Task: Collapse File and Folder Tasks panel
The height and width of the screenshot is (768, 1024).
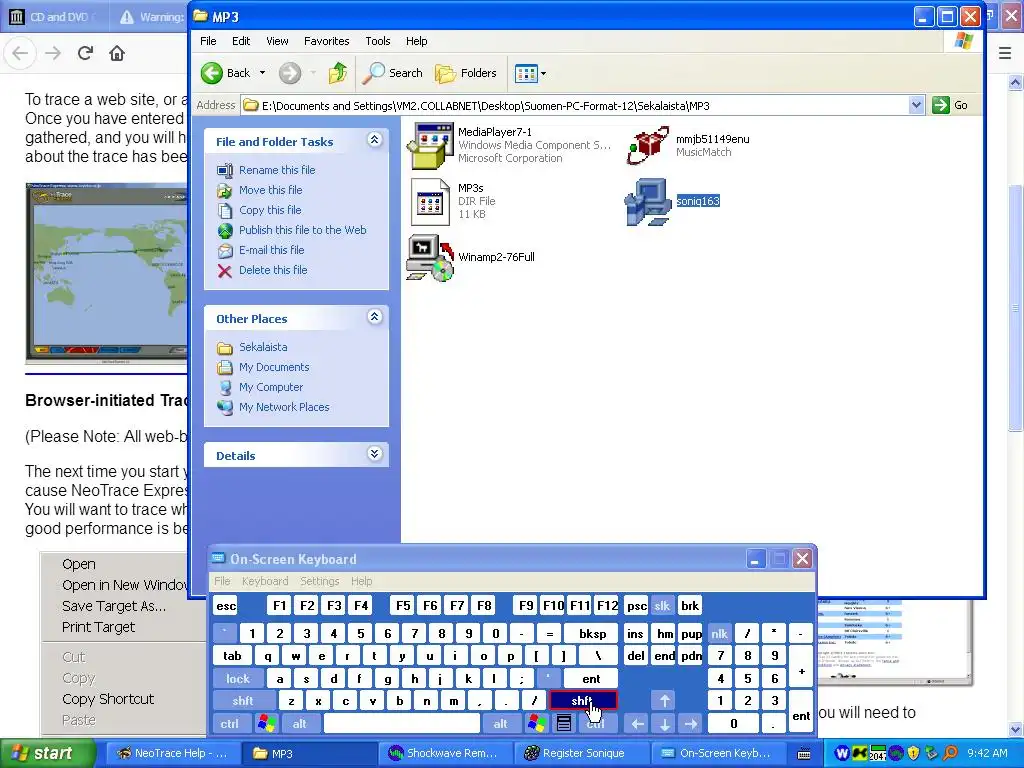Action: (374, 140)
